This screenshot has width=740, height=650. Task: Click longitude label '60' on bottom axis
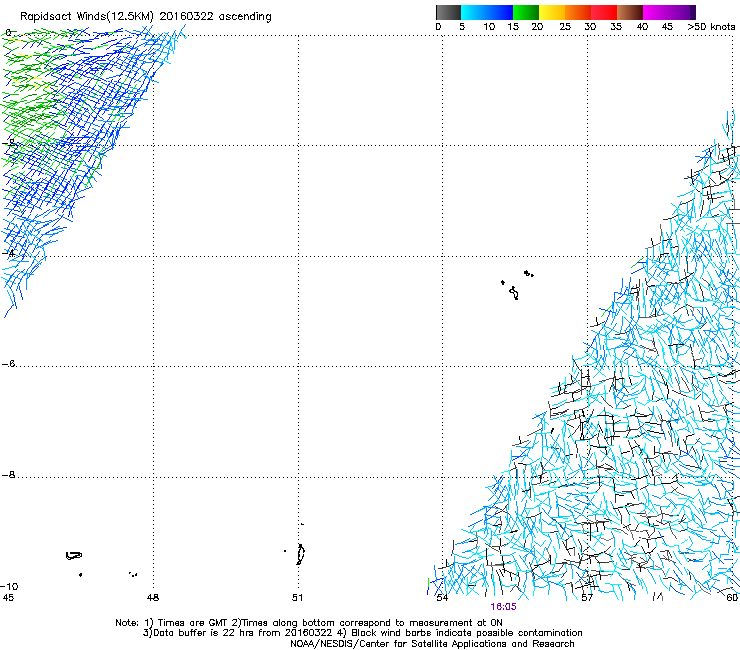pyautogui.click(x=732, y=598)
